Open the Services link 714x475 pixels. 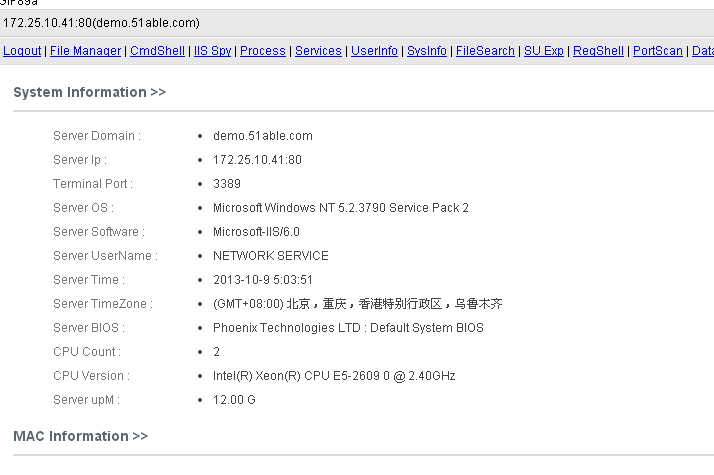point(318,51)
